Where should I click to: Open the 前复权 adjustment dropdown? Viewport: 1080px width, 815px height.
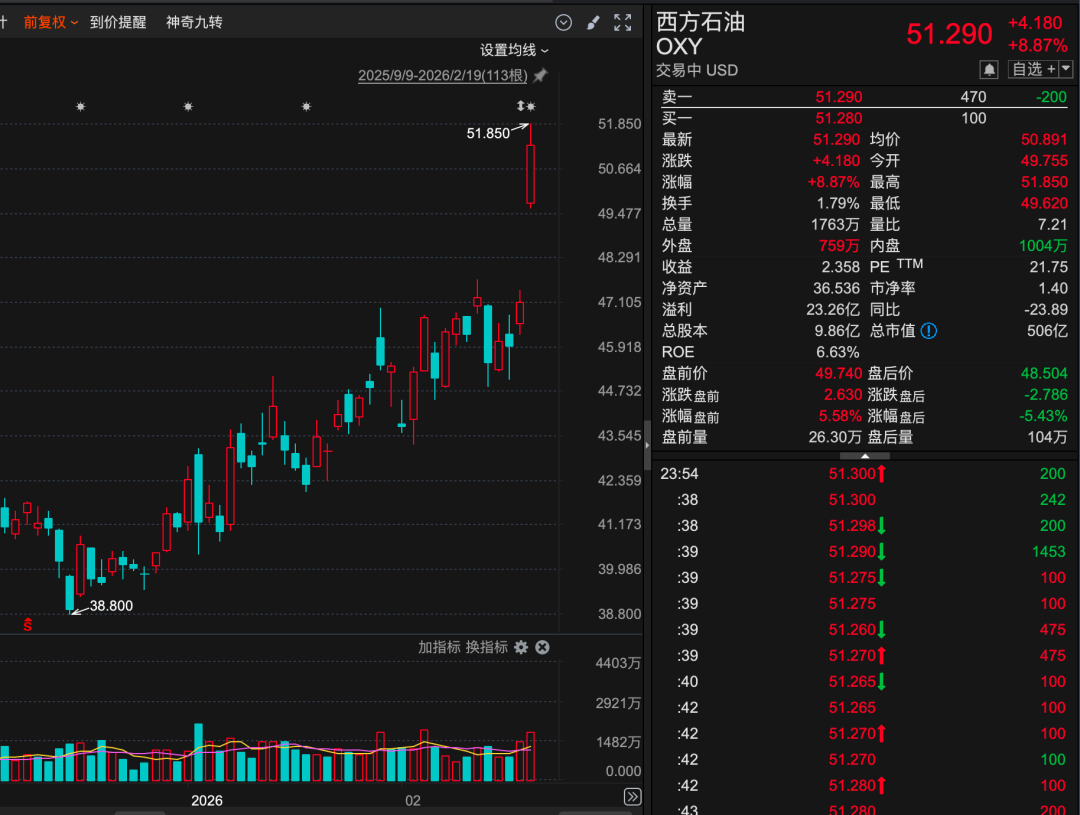coord(51,23)
